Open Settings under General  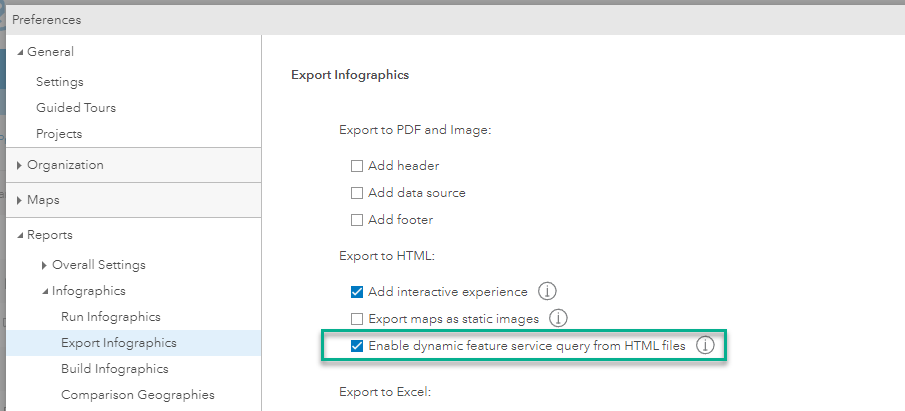click(x=60, y=82)
